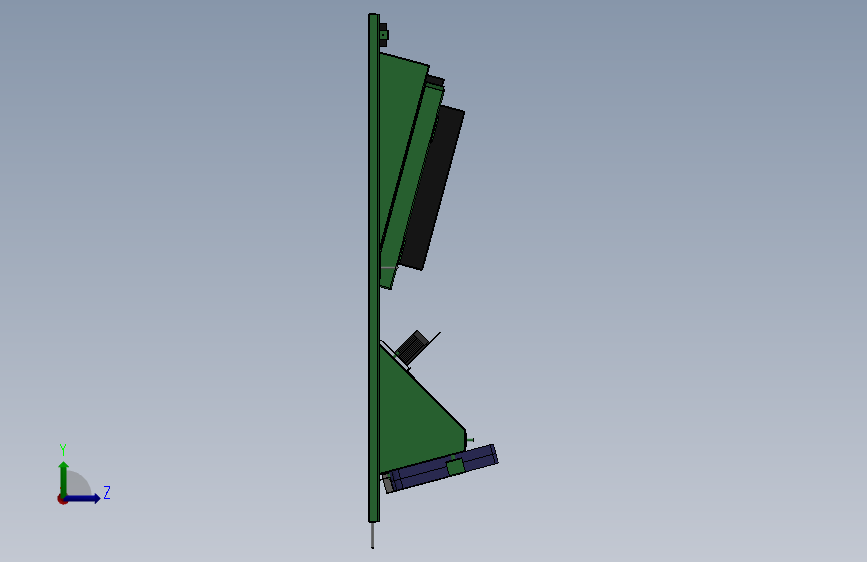Select the small green clip on the blue rail

(x=456, y=467)
